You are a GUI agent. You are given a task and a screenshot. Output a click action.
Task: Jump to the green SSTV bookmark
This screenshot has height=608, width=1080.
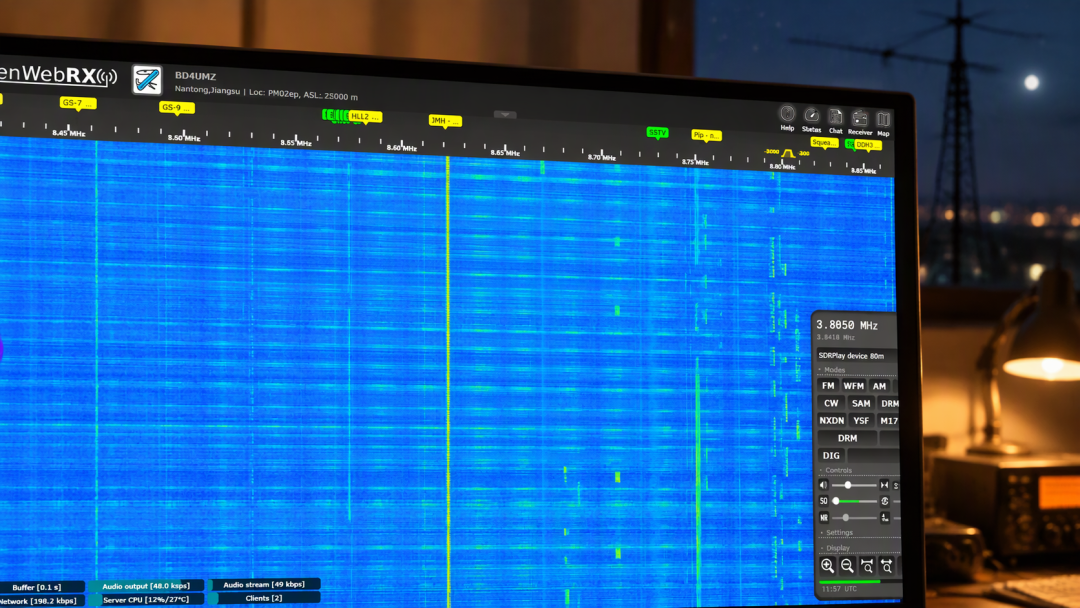pyautogui.click(x=657, y=132)
